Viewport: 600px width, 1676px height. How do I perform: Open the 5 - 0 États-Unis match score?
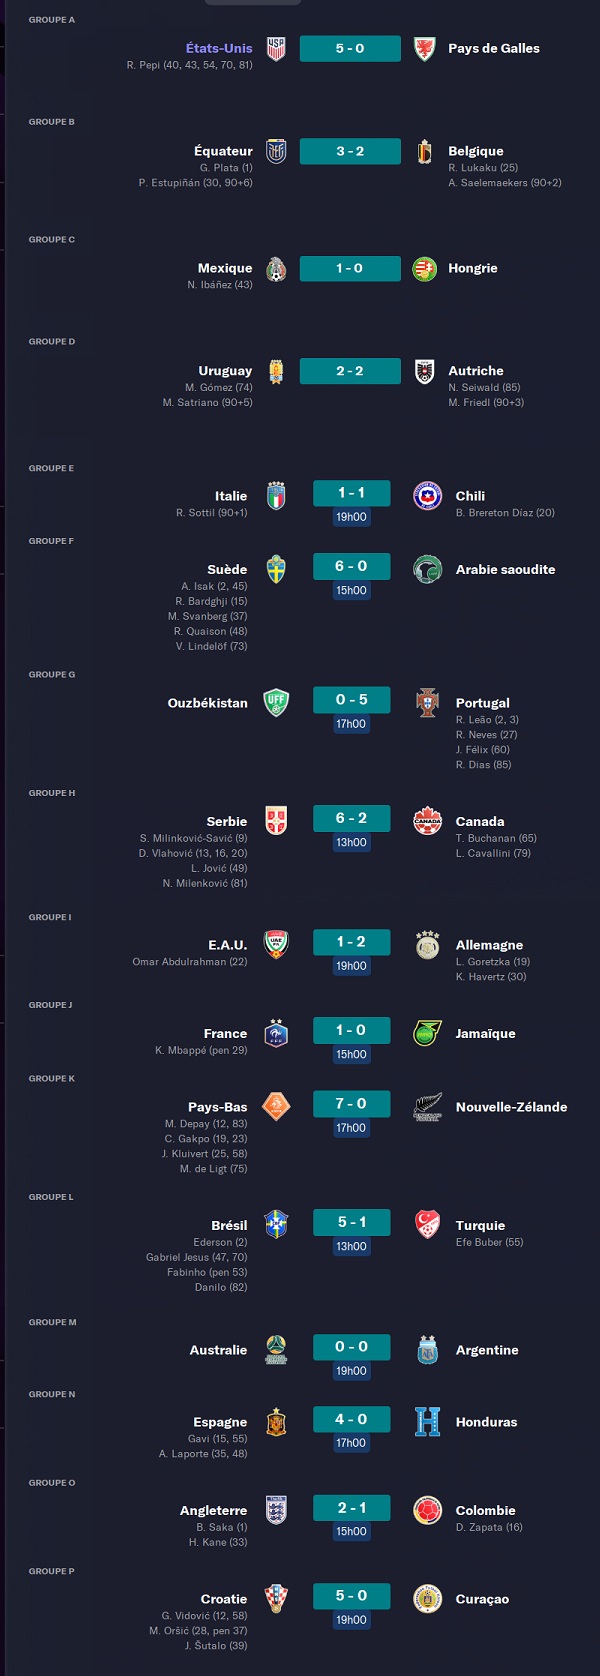click(x=350, y=48)
